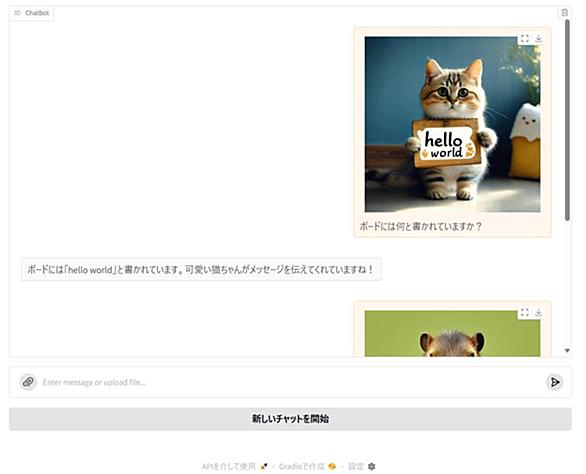Select the bot reply mentioning hello world

201,269
